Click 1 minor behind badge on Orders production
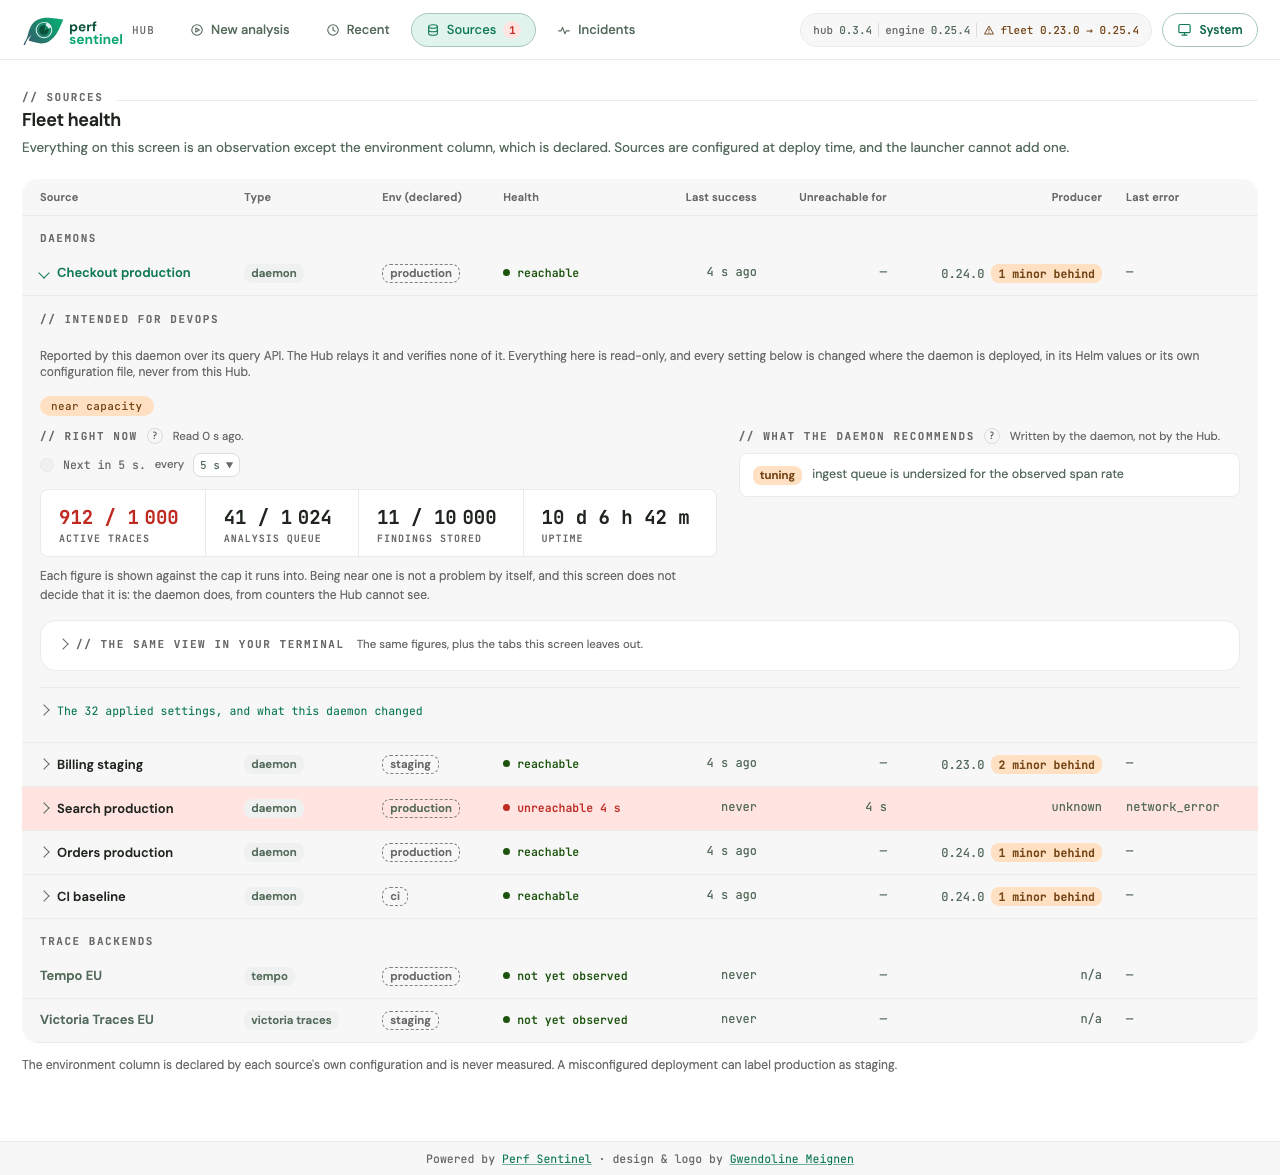The height and width of the screenshot is (1175, 1280). pyautogui.click(x=1046, y=853)
